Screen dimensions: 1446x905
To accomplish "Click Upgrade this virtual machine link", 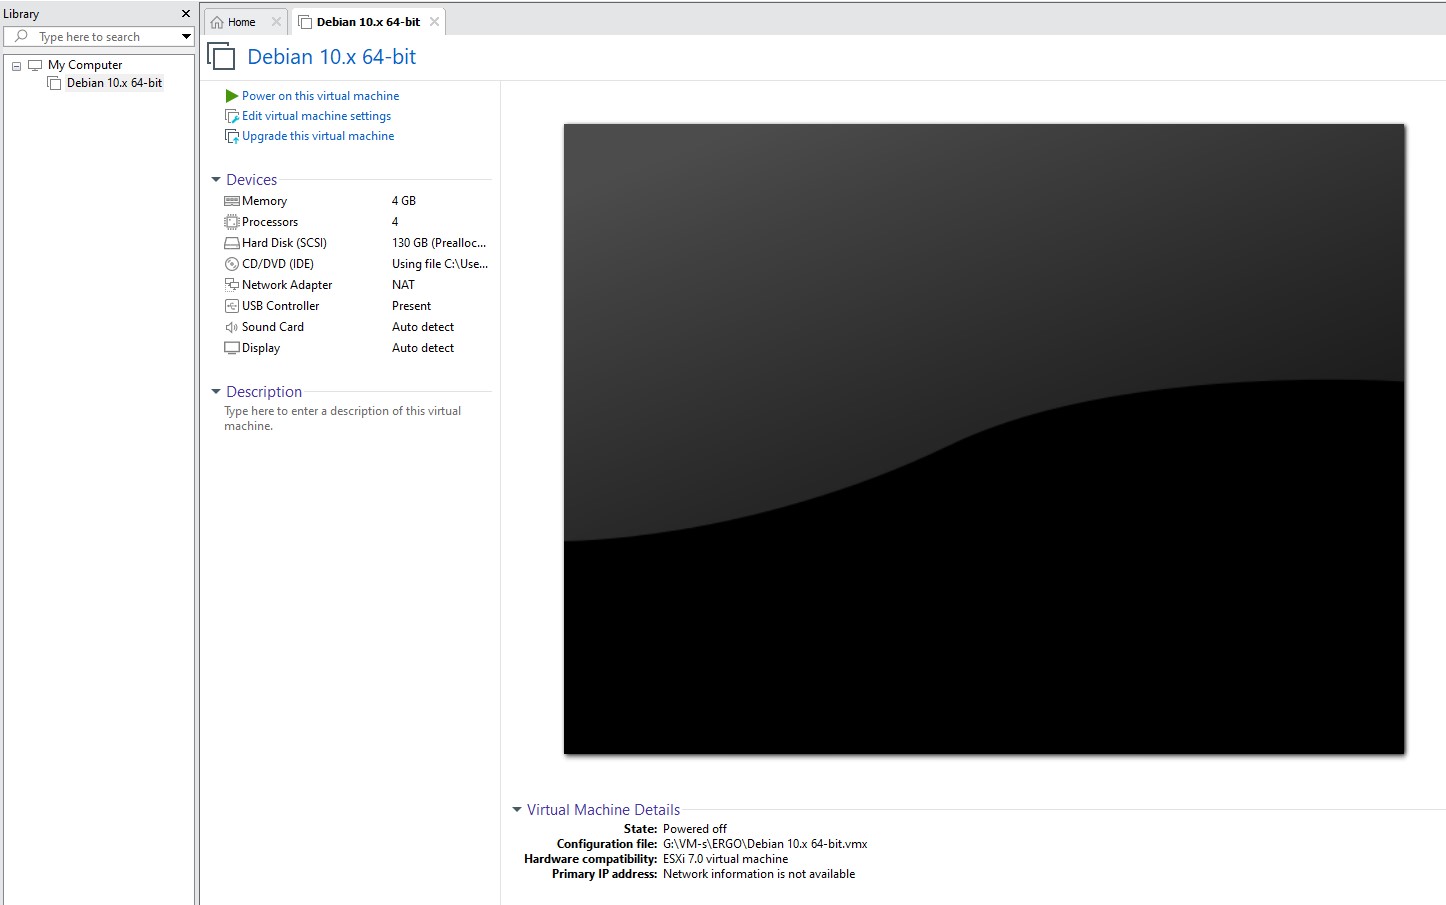I will tap(318, 136).
